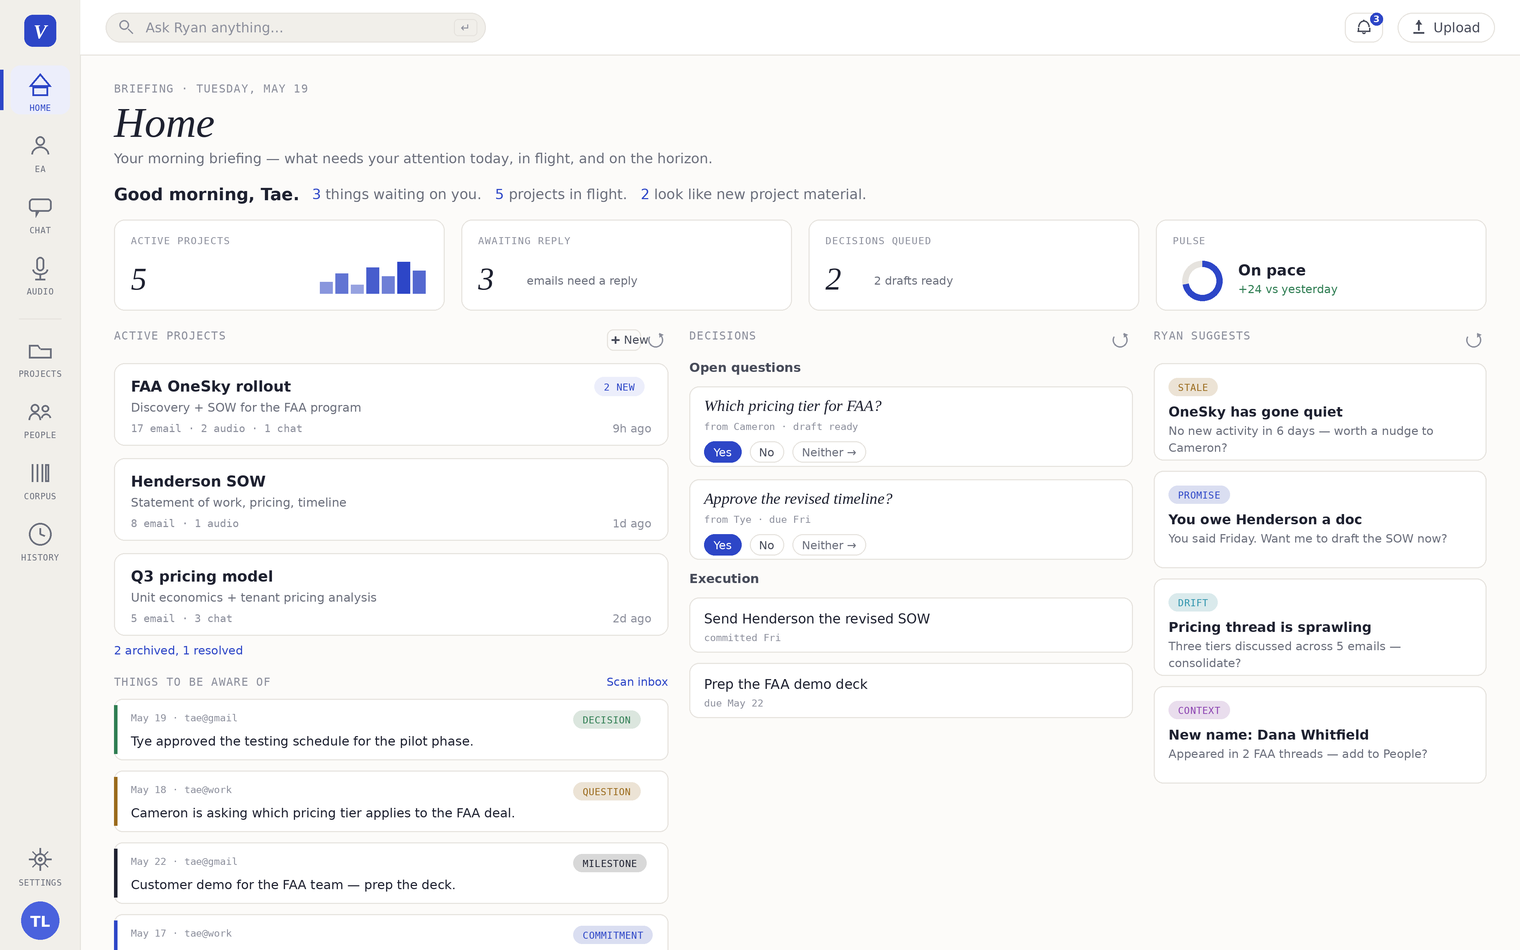Click the COMMITMENT tag badge

[x=613, y=936]
